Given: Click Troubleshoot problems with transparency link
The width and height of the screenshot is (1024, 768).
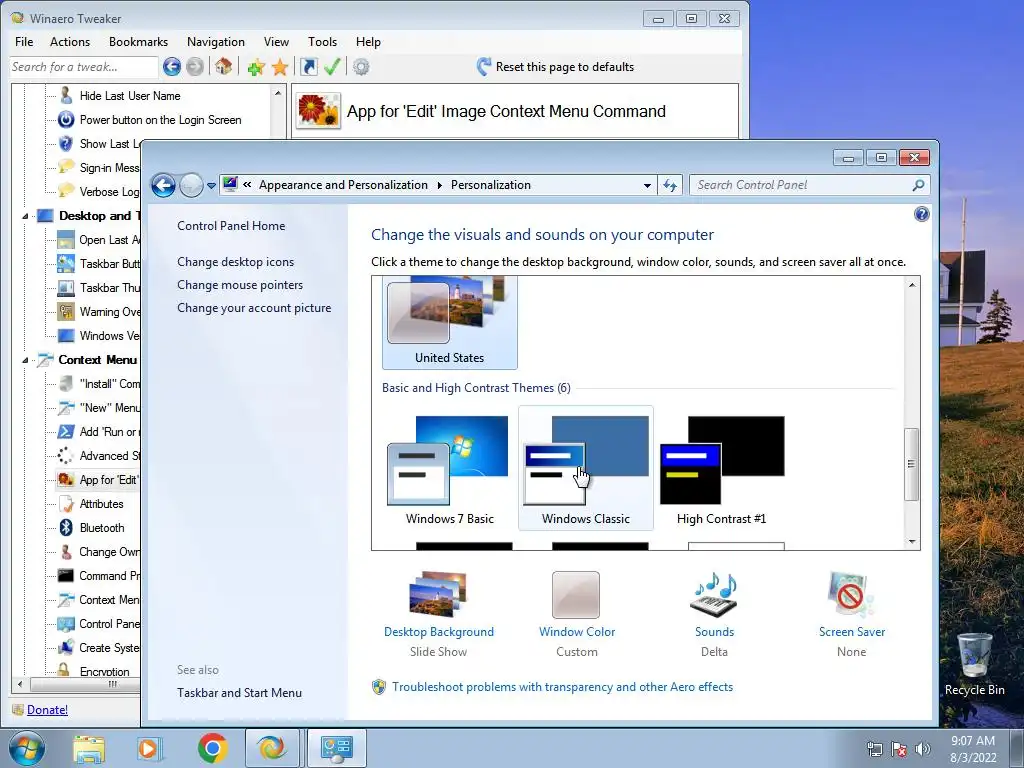Looking at the screenshot, I should click(562, 687).
